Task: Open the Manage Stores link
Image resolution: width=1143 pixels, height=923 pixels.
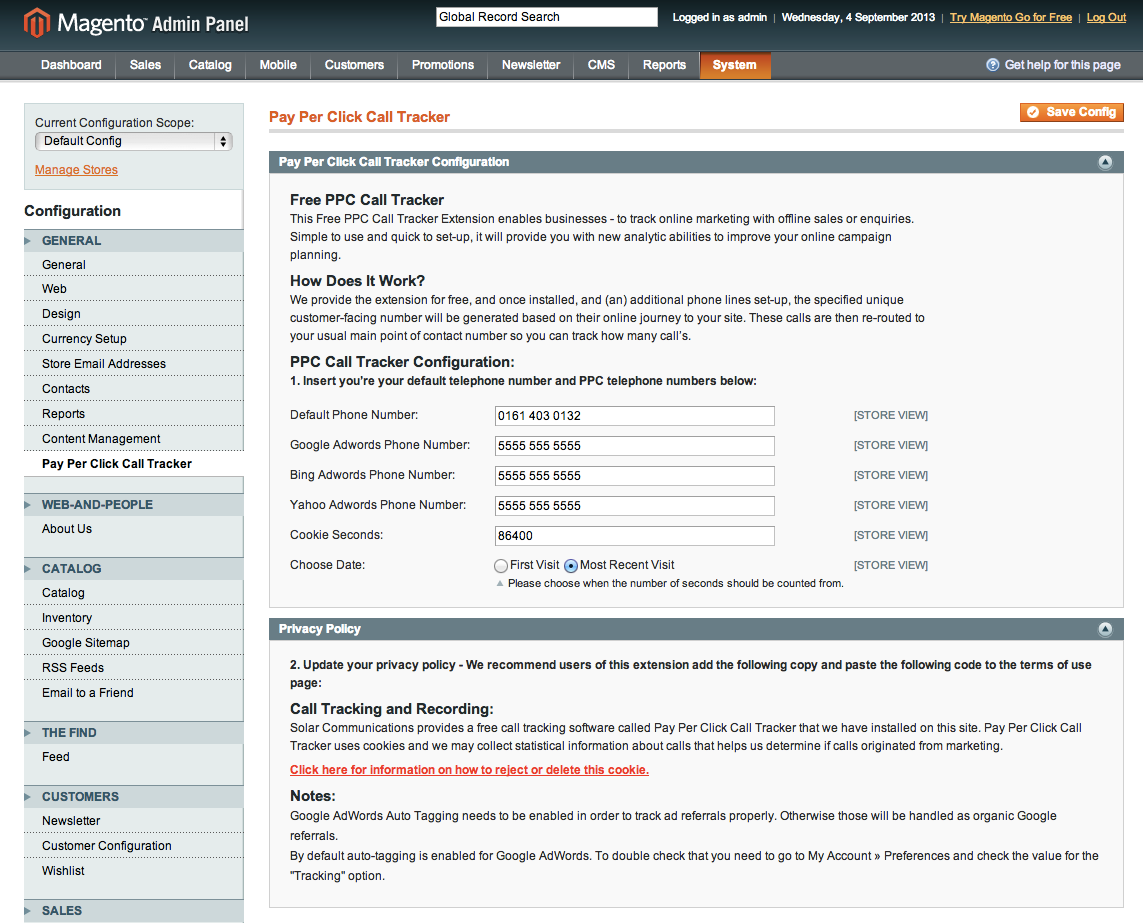Action: click(76, 170)
